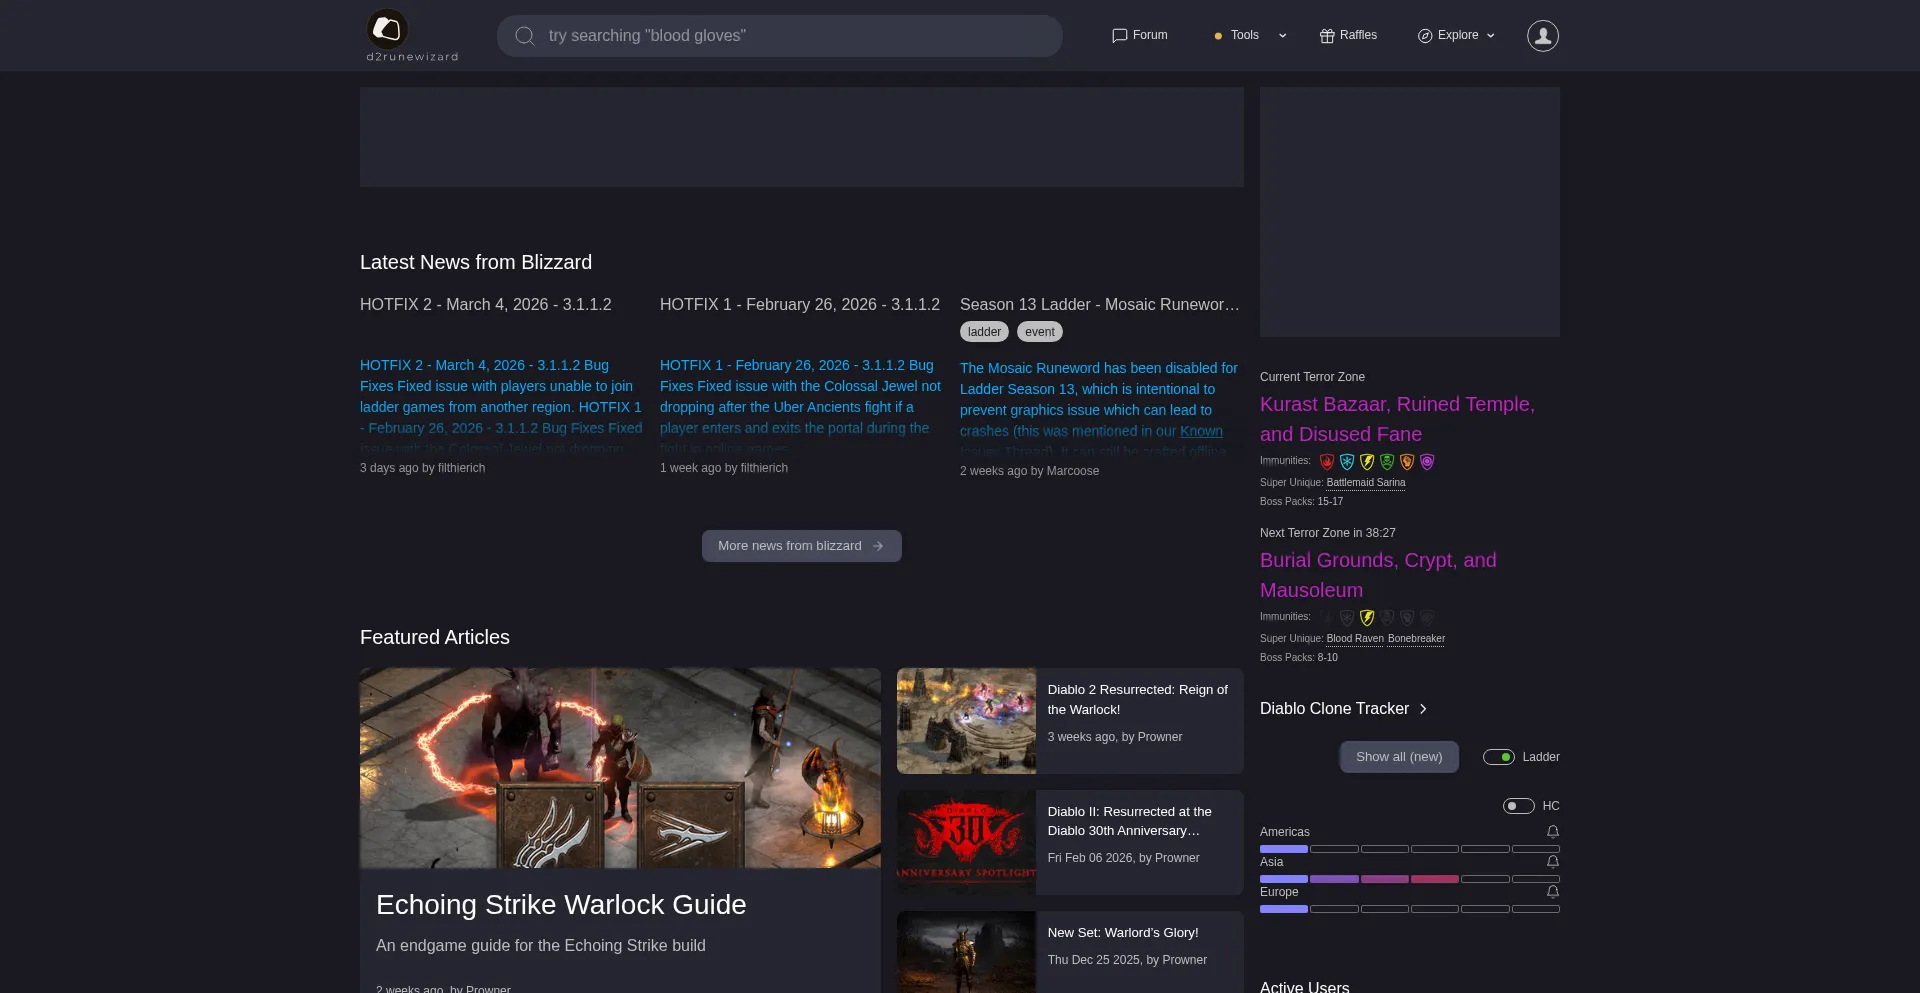Select the "ladder" tag
Image resolution: width=1920 pixels, height=993 pixels.
tap(984, 332)
